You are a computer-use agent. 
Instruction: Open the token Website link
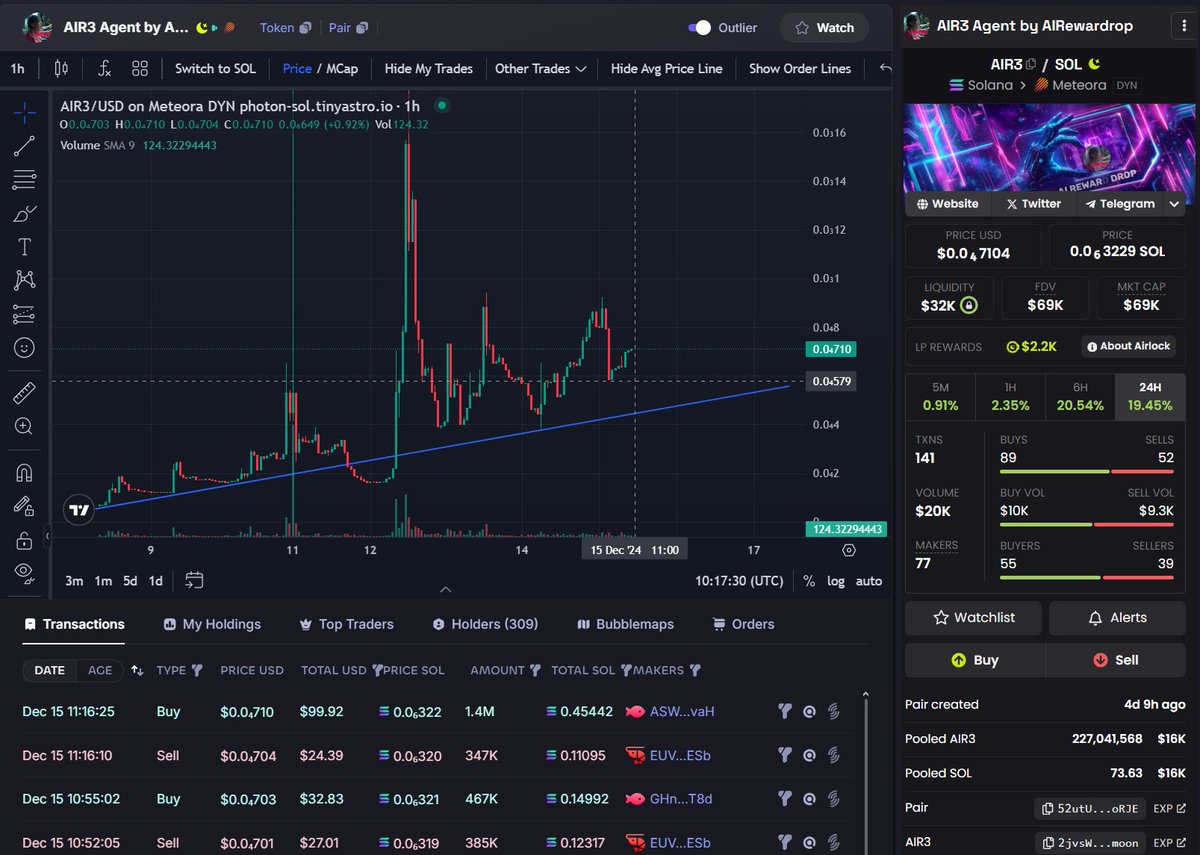point(947,203)
